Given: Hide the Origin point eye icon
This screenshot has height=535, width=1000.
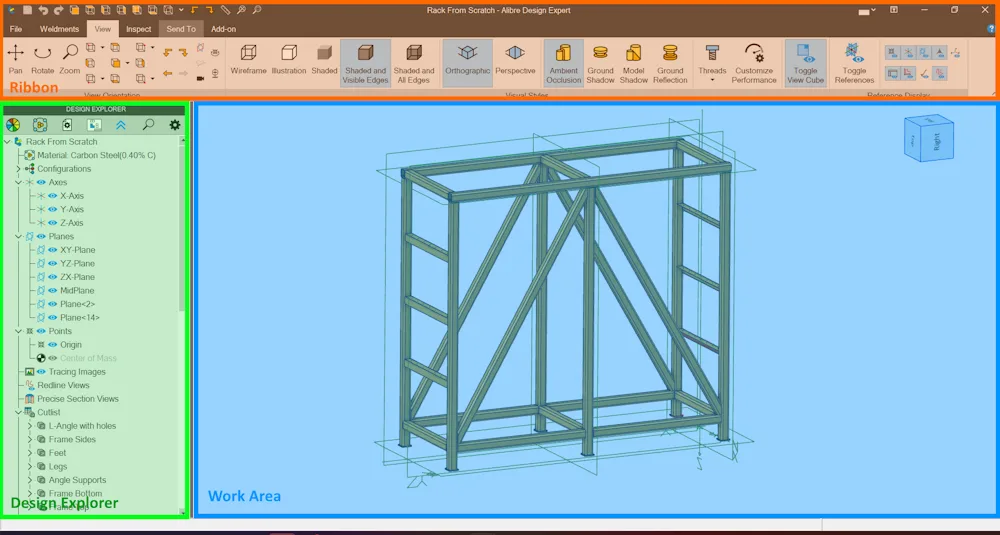Looking at the screenshot, I should 53,344.
